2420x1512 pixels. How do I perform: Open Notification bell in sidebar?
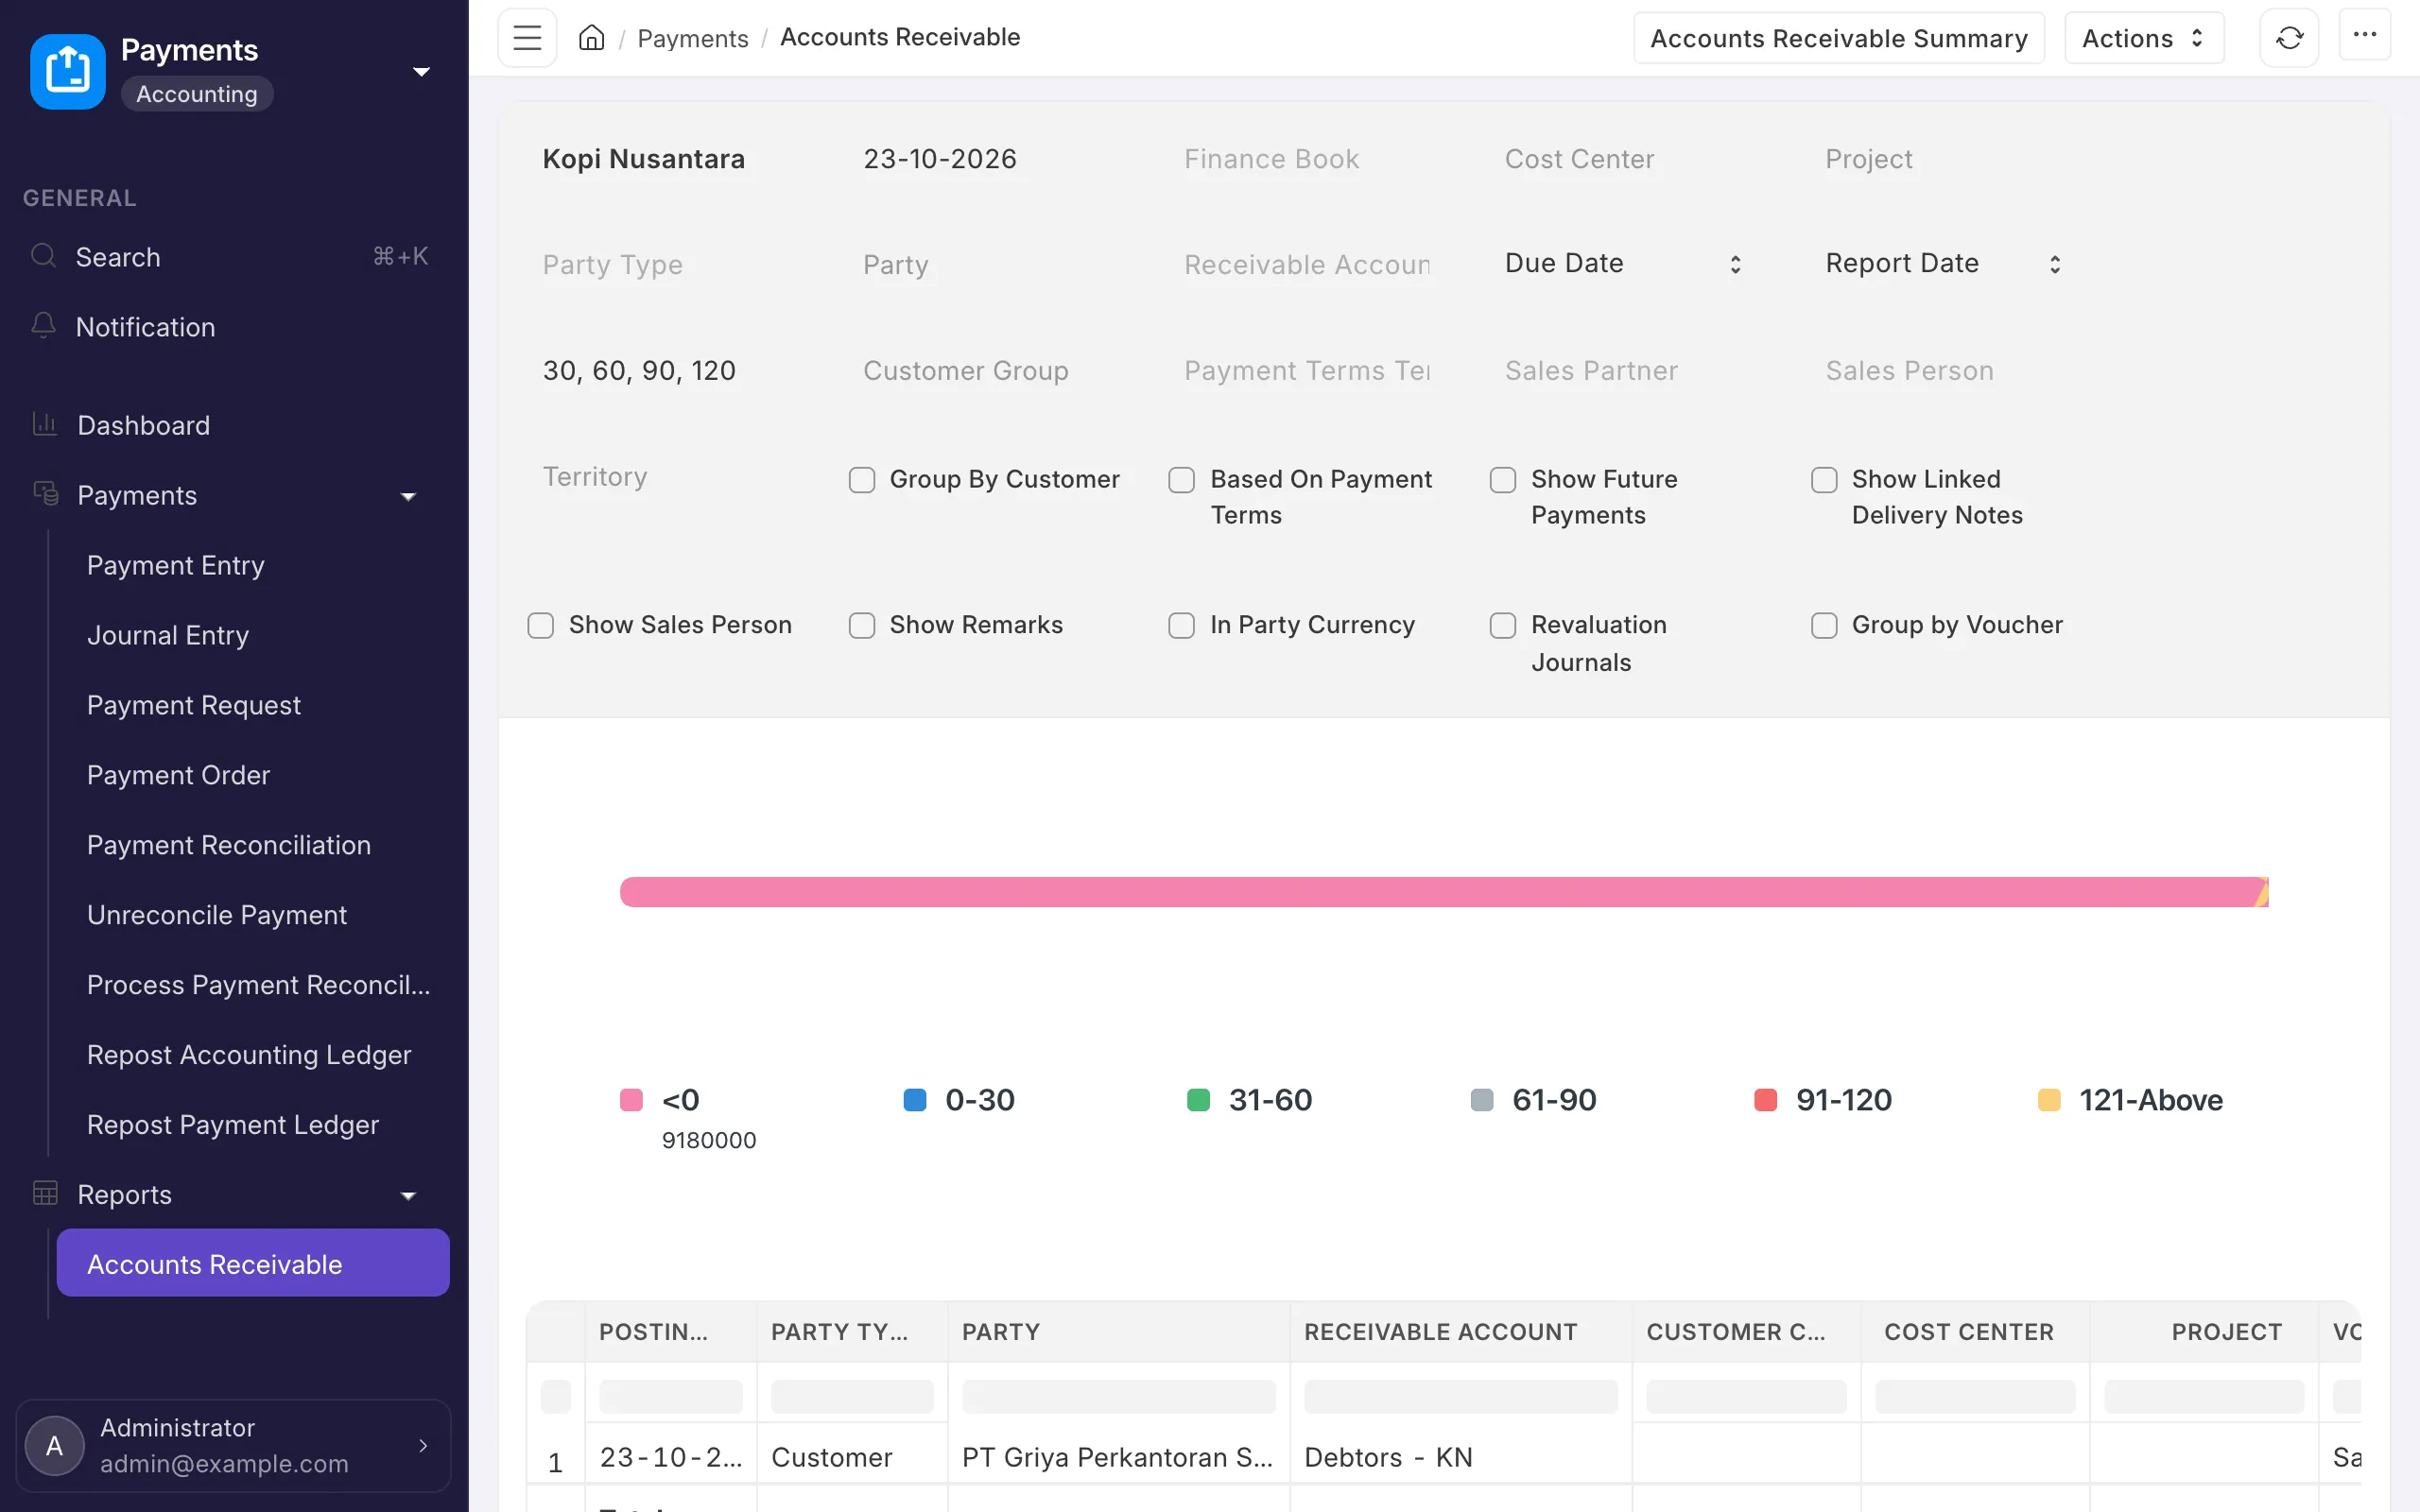click(43, 326)
